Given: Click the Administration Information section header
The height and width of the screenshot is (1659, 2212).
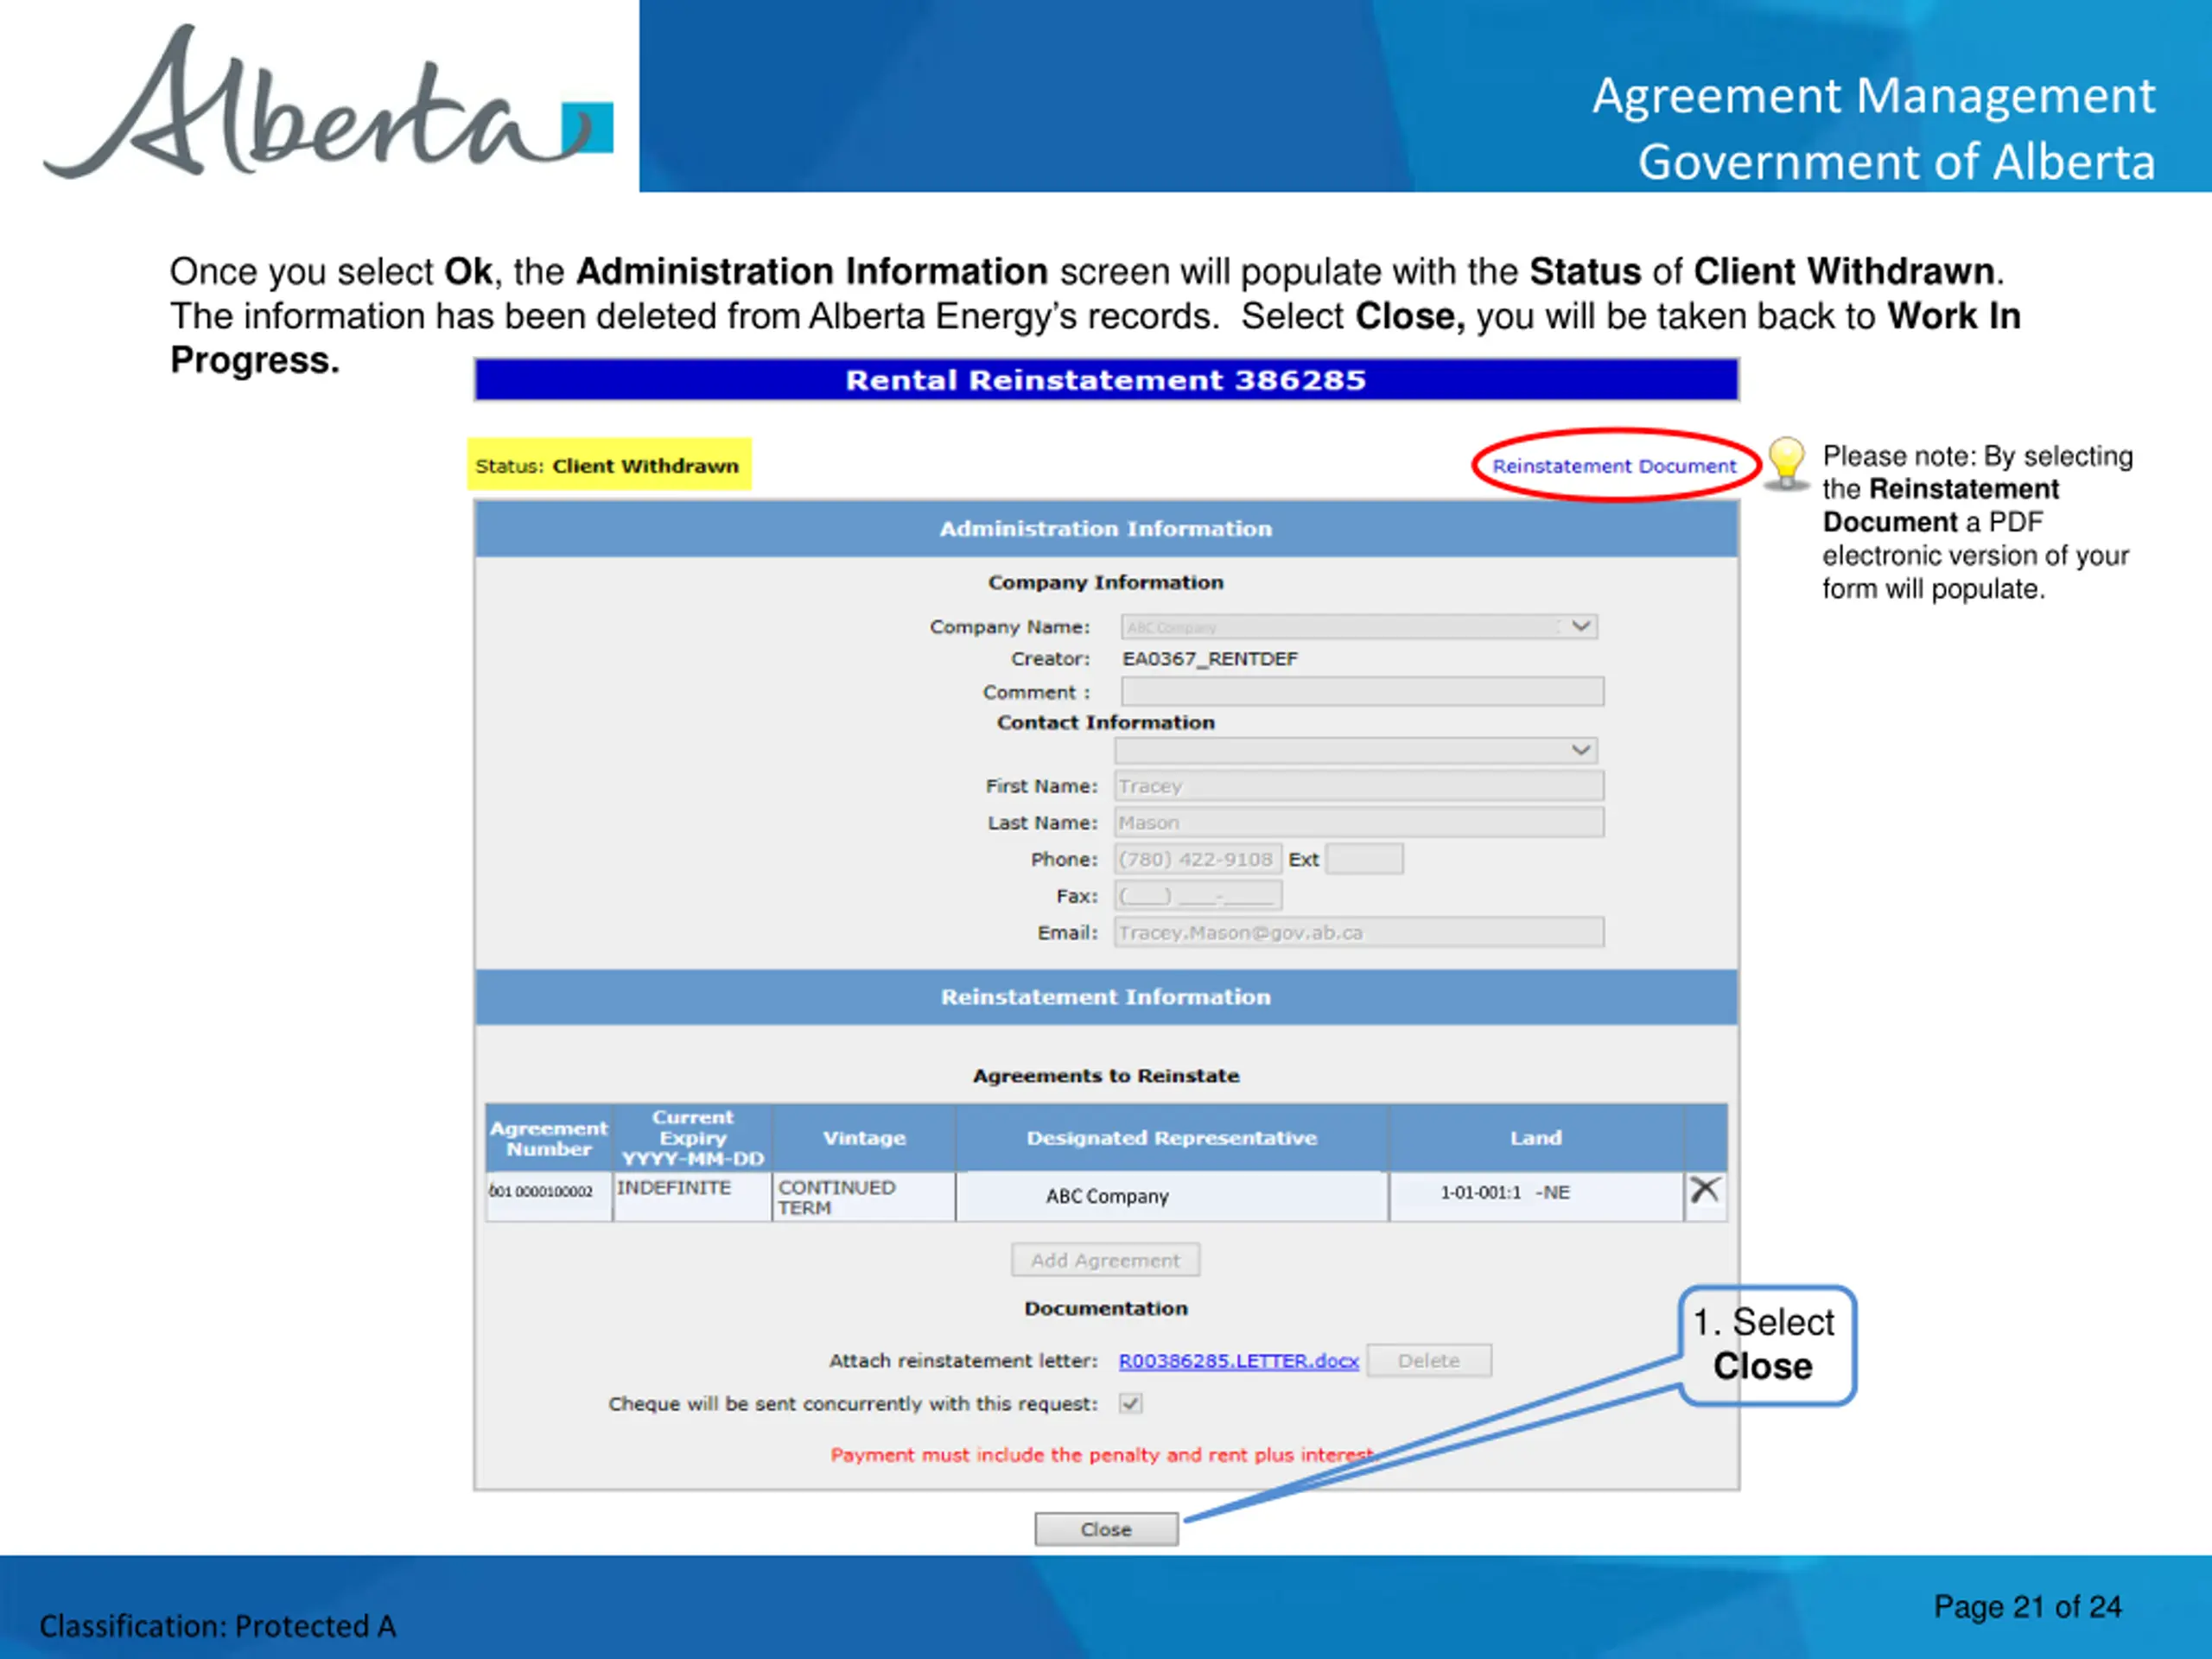Looking at the screenshot, I should pyautogui.click(x=1106, y=529).
